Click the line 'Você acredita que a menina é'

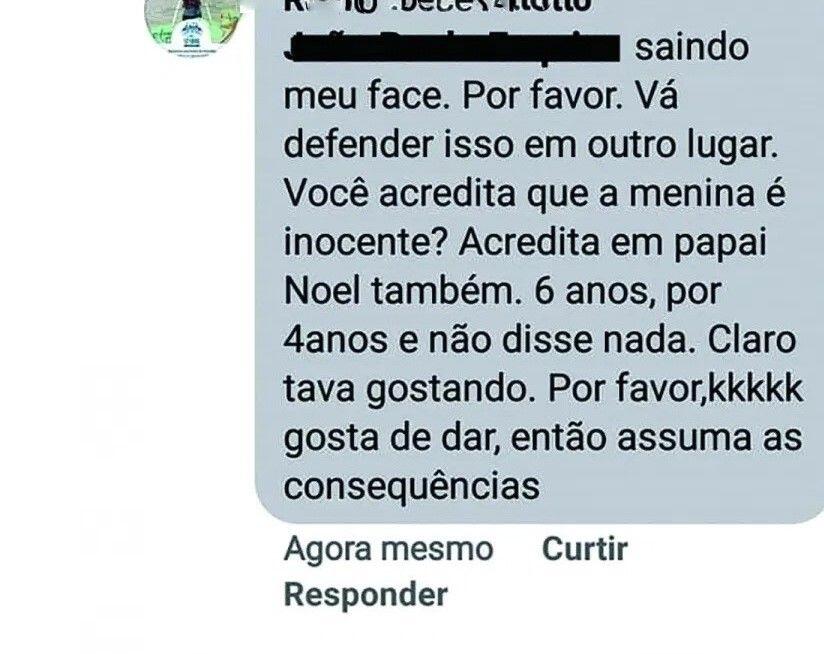[x=535, y=193]
